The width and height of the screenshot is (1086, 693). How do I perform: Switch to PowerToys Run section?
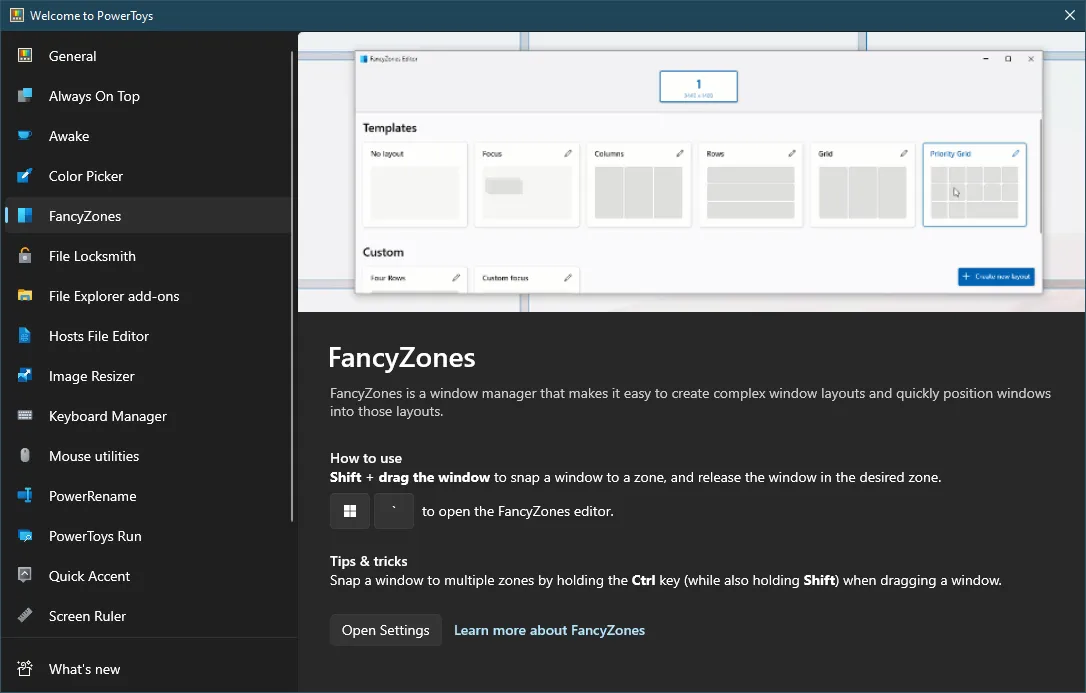[x=95, y=536]
